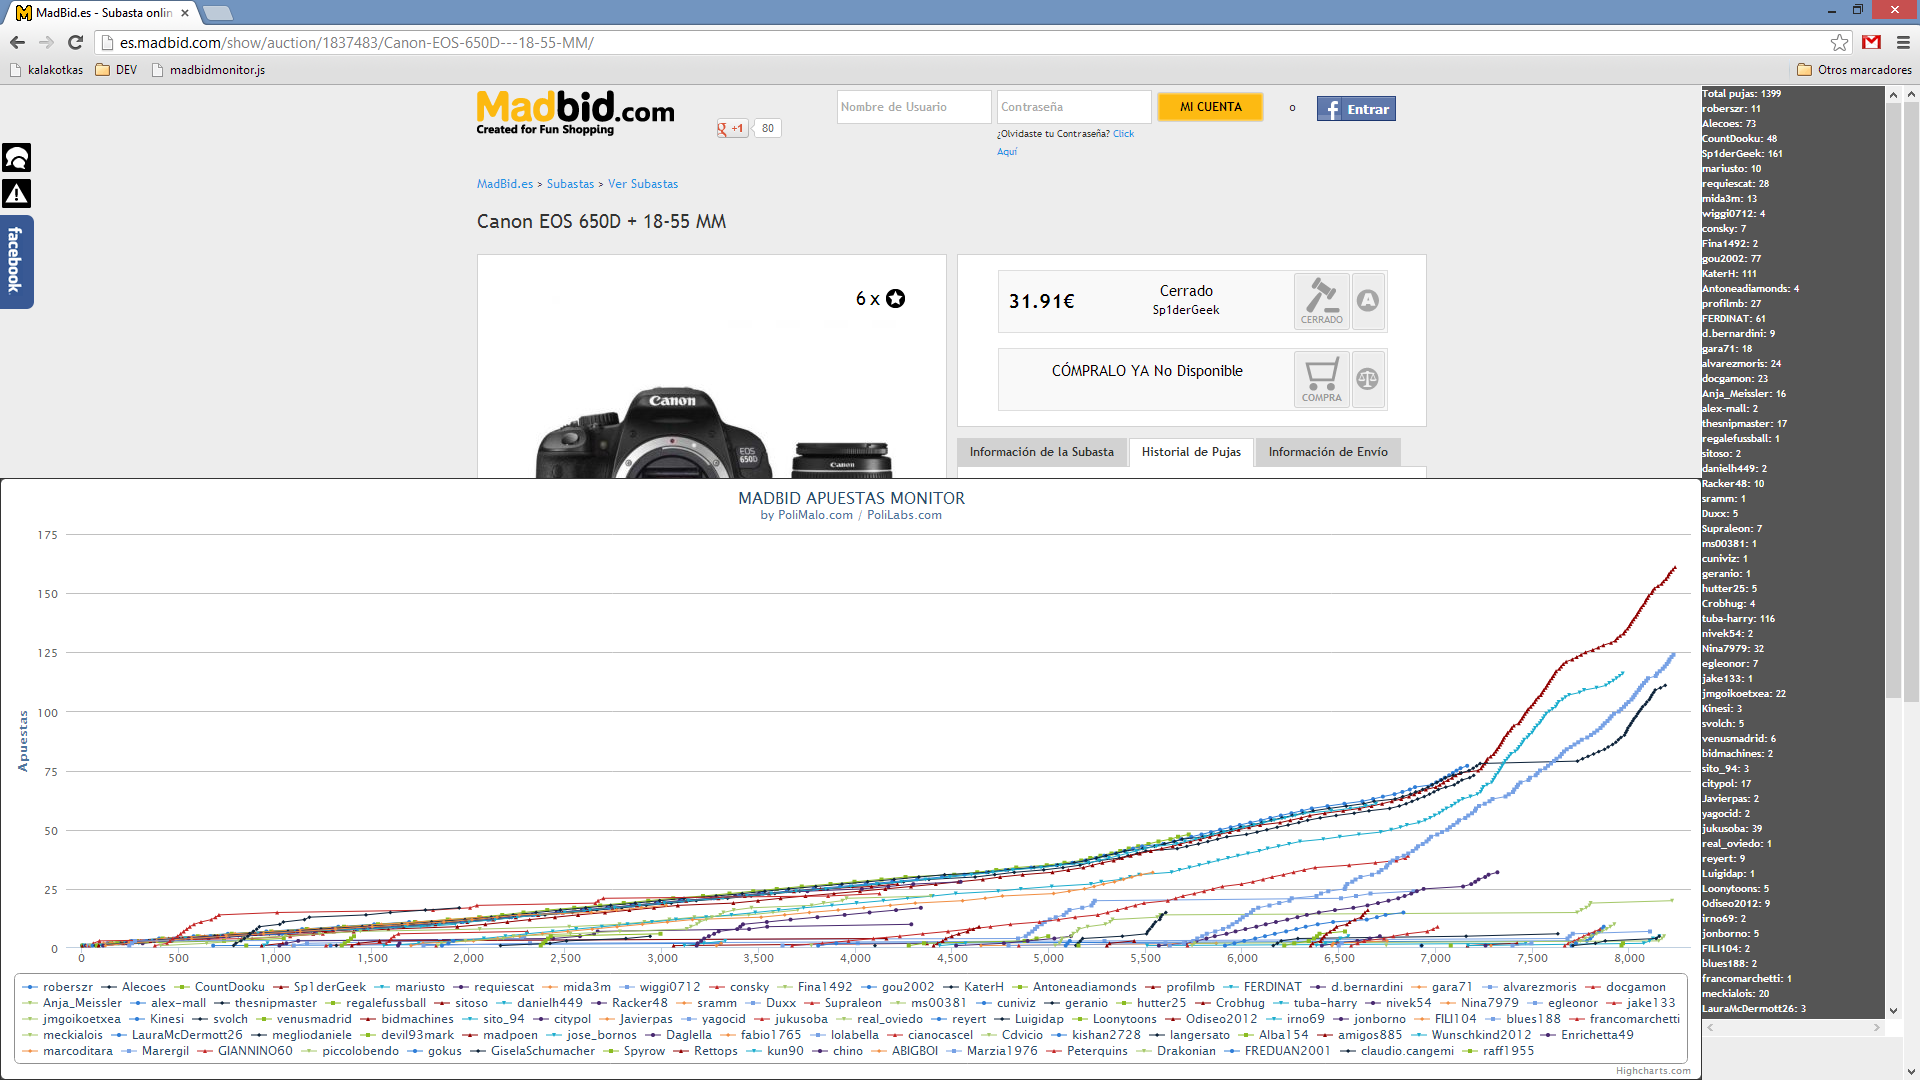Open the kalakotkas bookmark
1920x1080 pixels.
[x=46, y=70]
